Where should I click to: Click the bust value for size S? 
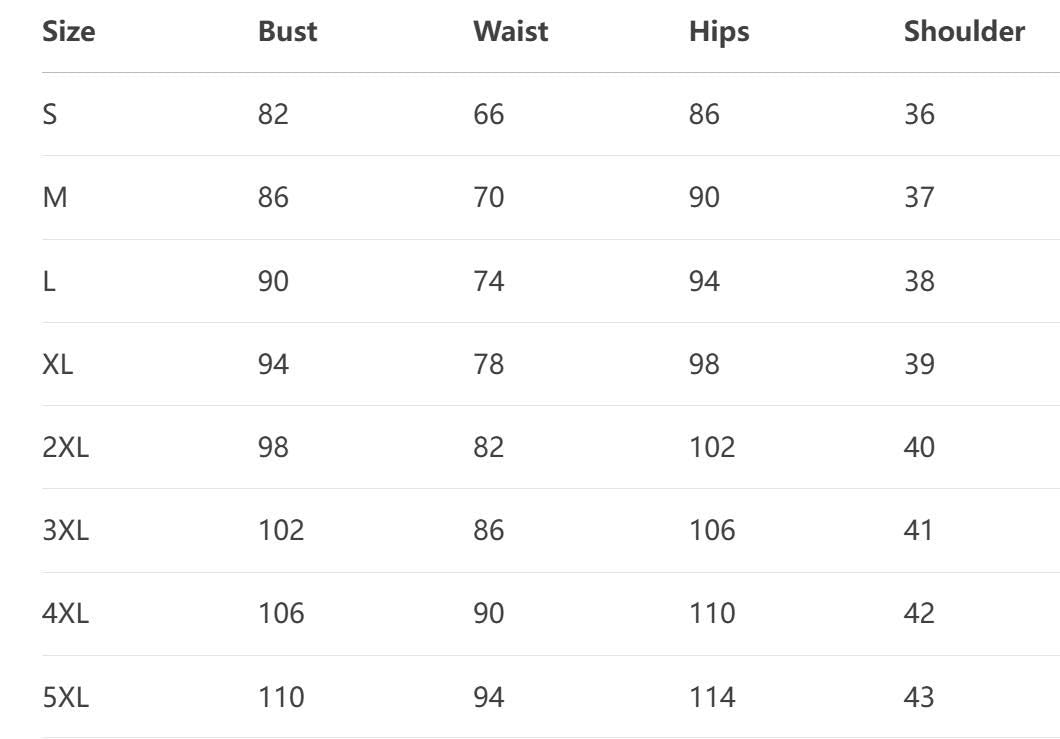pos(273,115)
